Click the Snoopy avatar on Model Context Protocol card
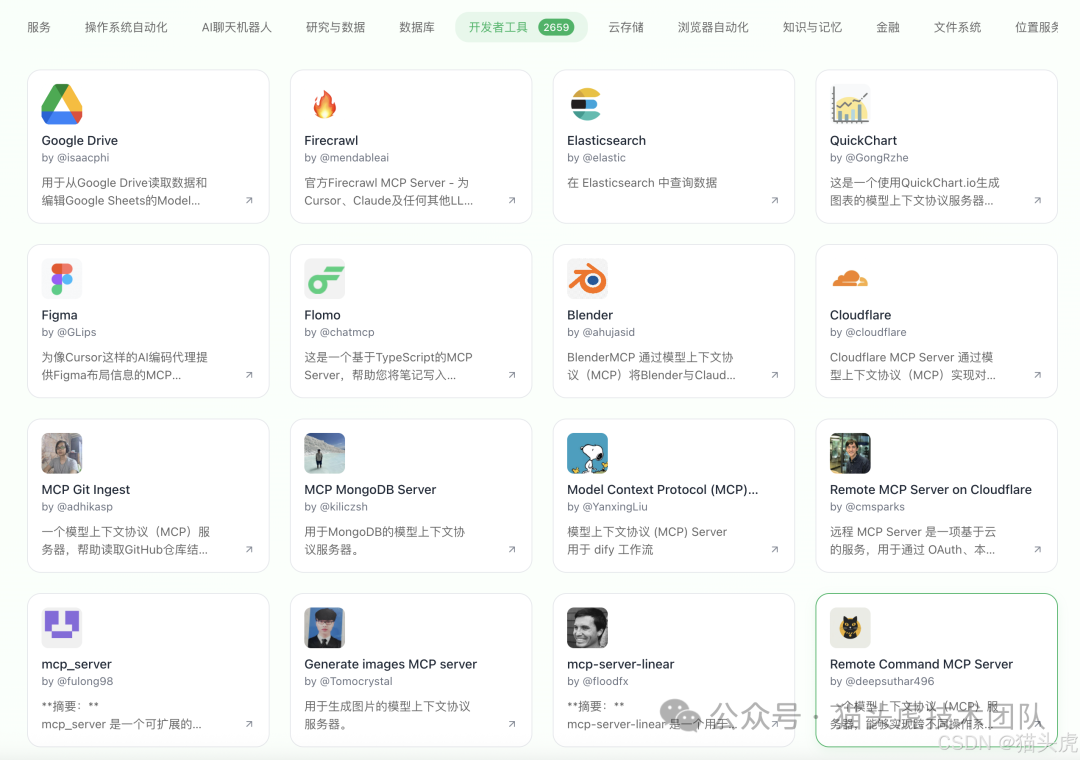 (x=587, y=453)
